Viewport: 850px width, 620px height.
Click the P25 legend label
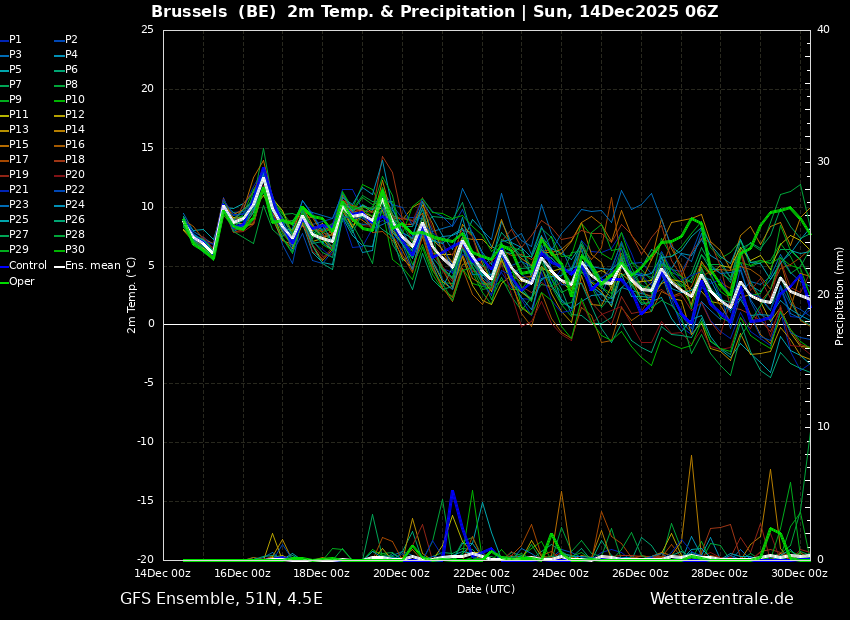[18, 219]
